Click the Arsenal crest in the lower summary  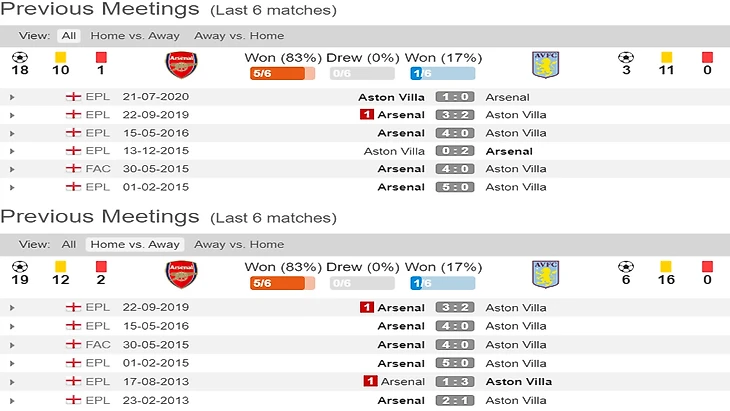[x=181, y=273]
